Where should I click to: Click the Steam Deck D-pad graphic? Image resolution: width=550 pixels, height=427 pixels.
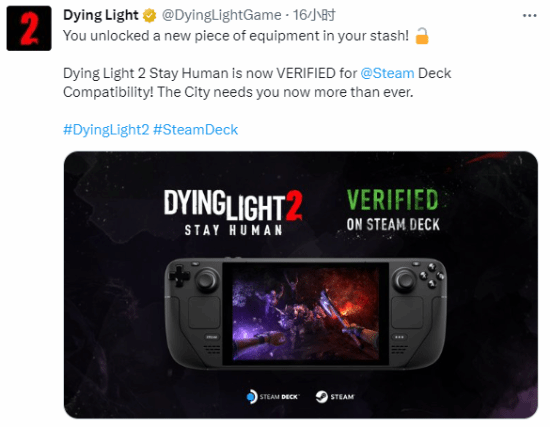point(179,276)
